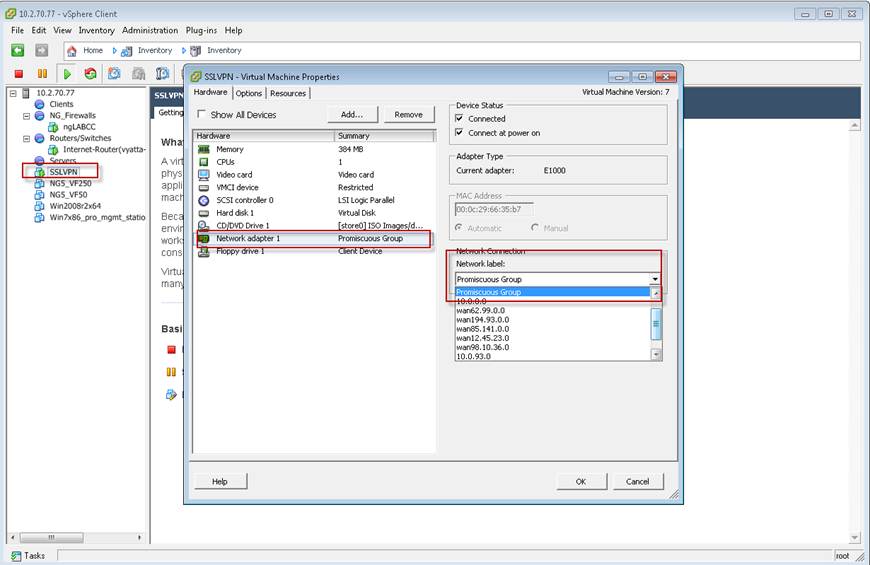
Task: Select the NGS_VF250 VM in tree
Action: 70,183
